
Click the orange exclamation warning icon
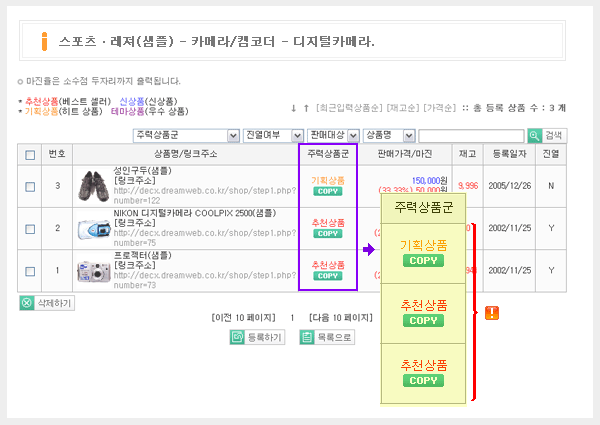click(x=491, y=313)
